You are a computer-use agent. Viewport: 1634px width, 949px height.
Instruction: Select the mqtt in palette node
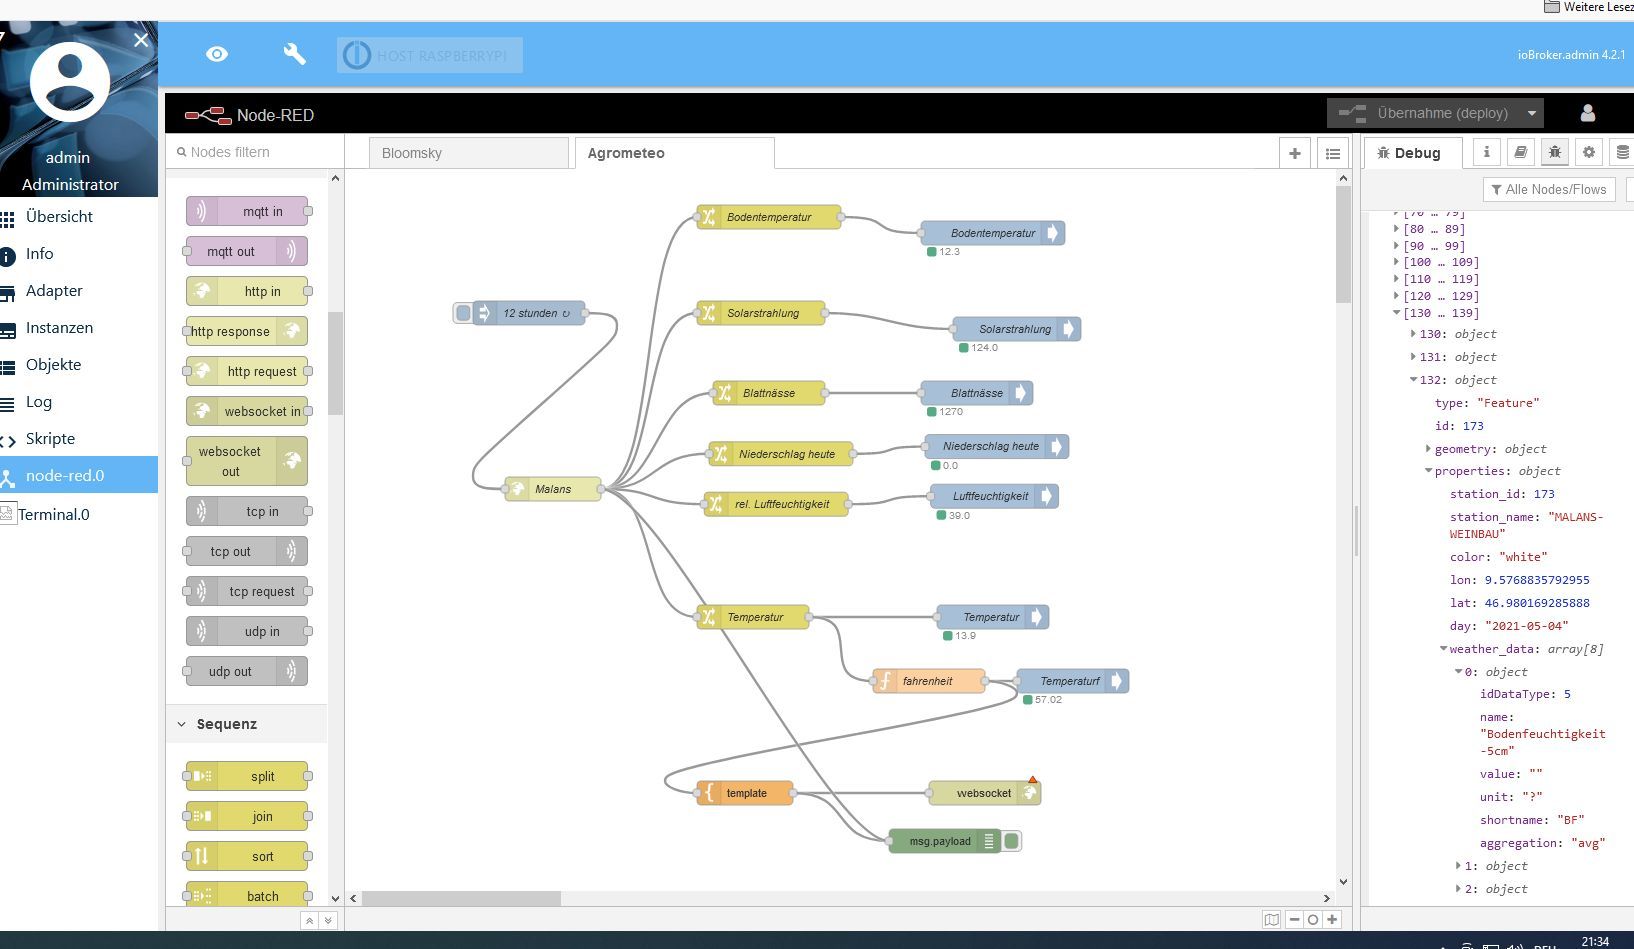(247, 211)
